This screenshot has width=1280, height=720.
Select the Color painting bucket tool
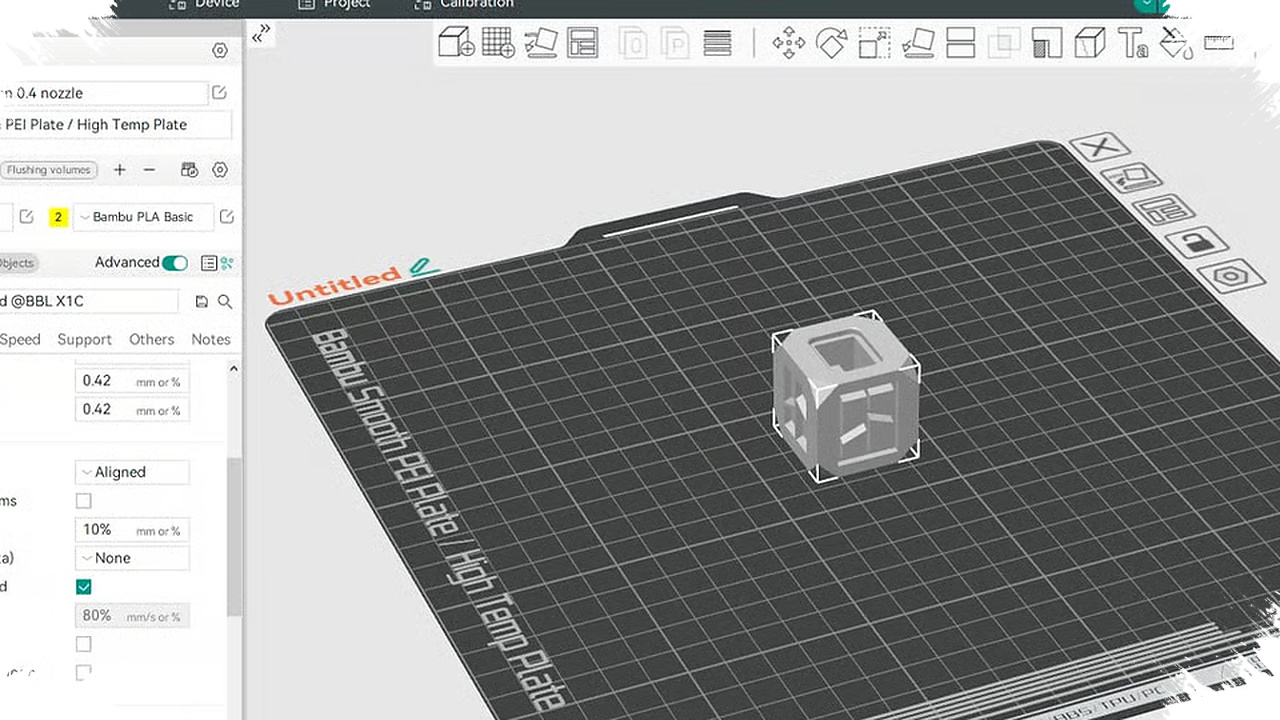pyautogui.click(x=1176, y=43)
